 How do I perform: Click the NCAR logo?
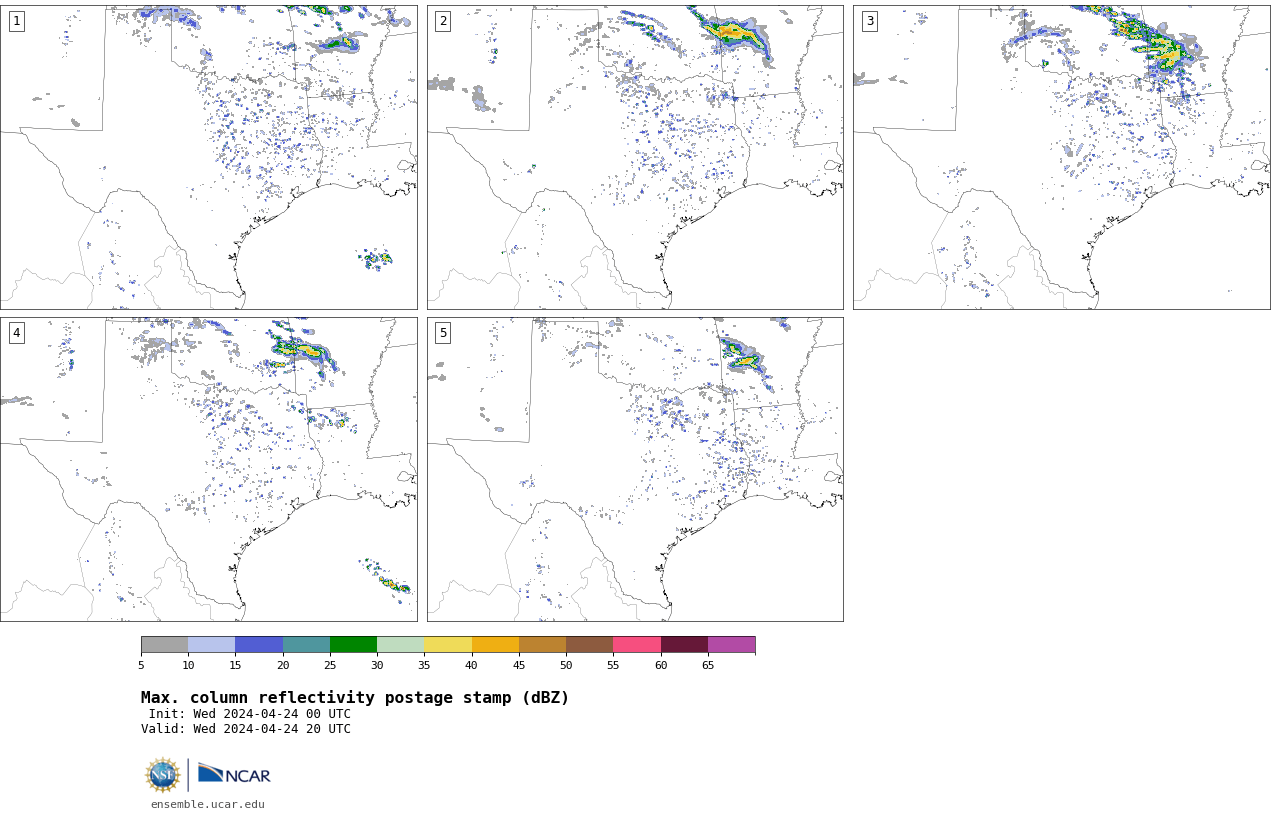pyautogui.click(x=234, y=774)
